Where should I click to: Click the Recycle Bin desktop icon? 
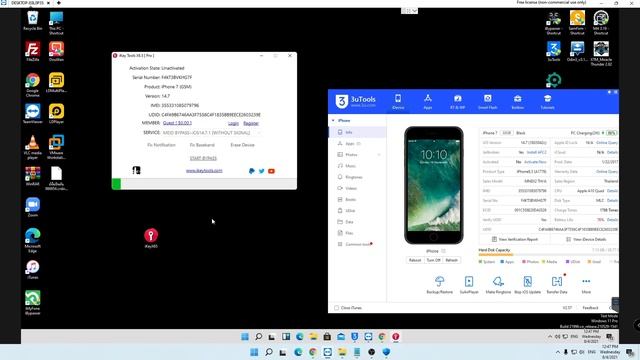pyautogui.click(x=33, y=21)
